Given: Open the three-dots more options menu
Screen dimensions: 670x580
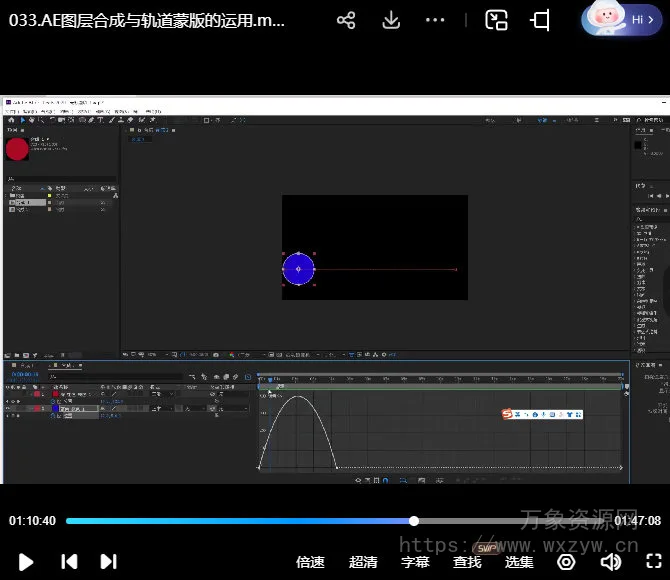Looking at the screenshot, I should coord(435,20).
